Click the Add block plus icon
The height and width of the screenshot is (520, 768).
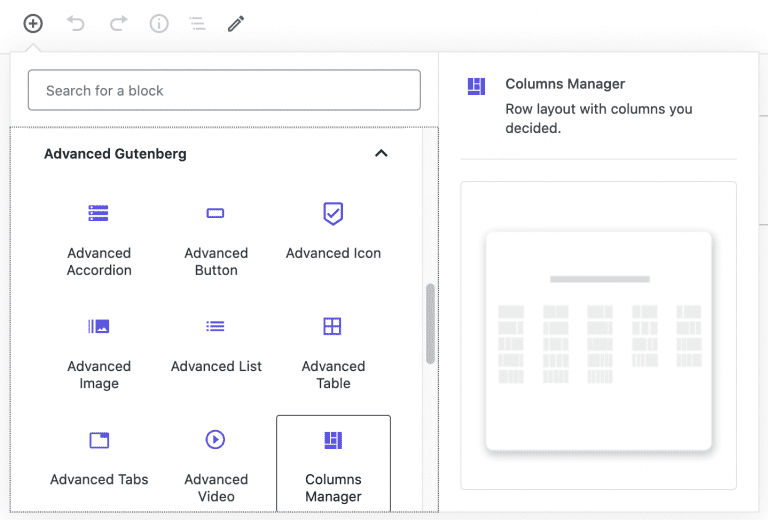(x=33, y=24)
